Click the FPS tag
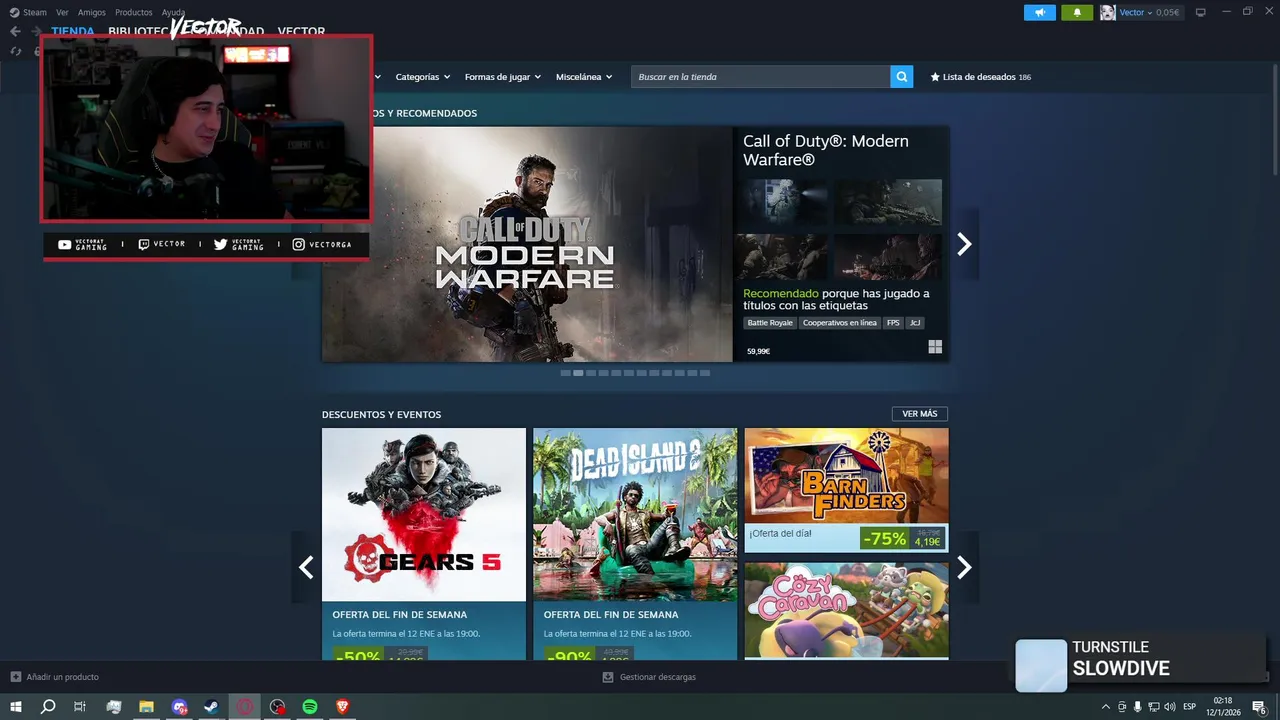This screenshot has height=720, width=1280. [x=893, y=323]
